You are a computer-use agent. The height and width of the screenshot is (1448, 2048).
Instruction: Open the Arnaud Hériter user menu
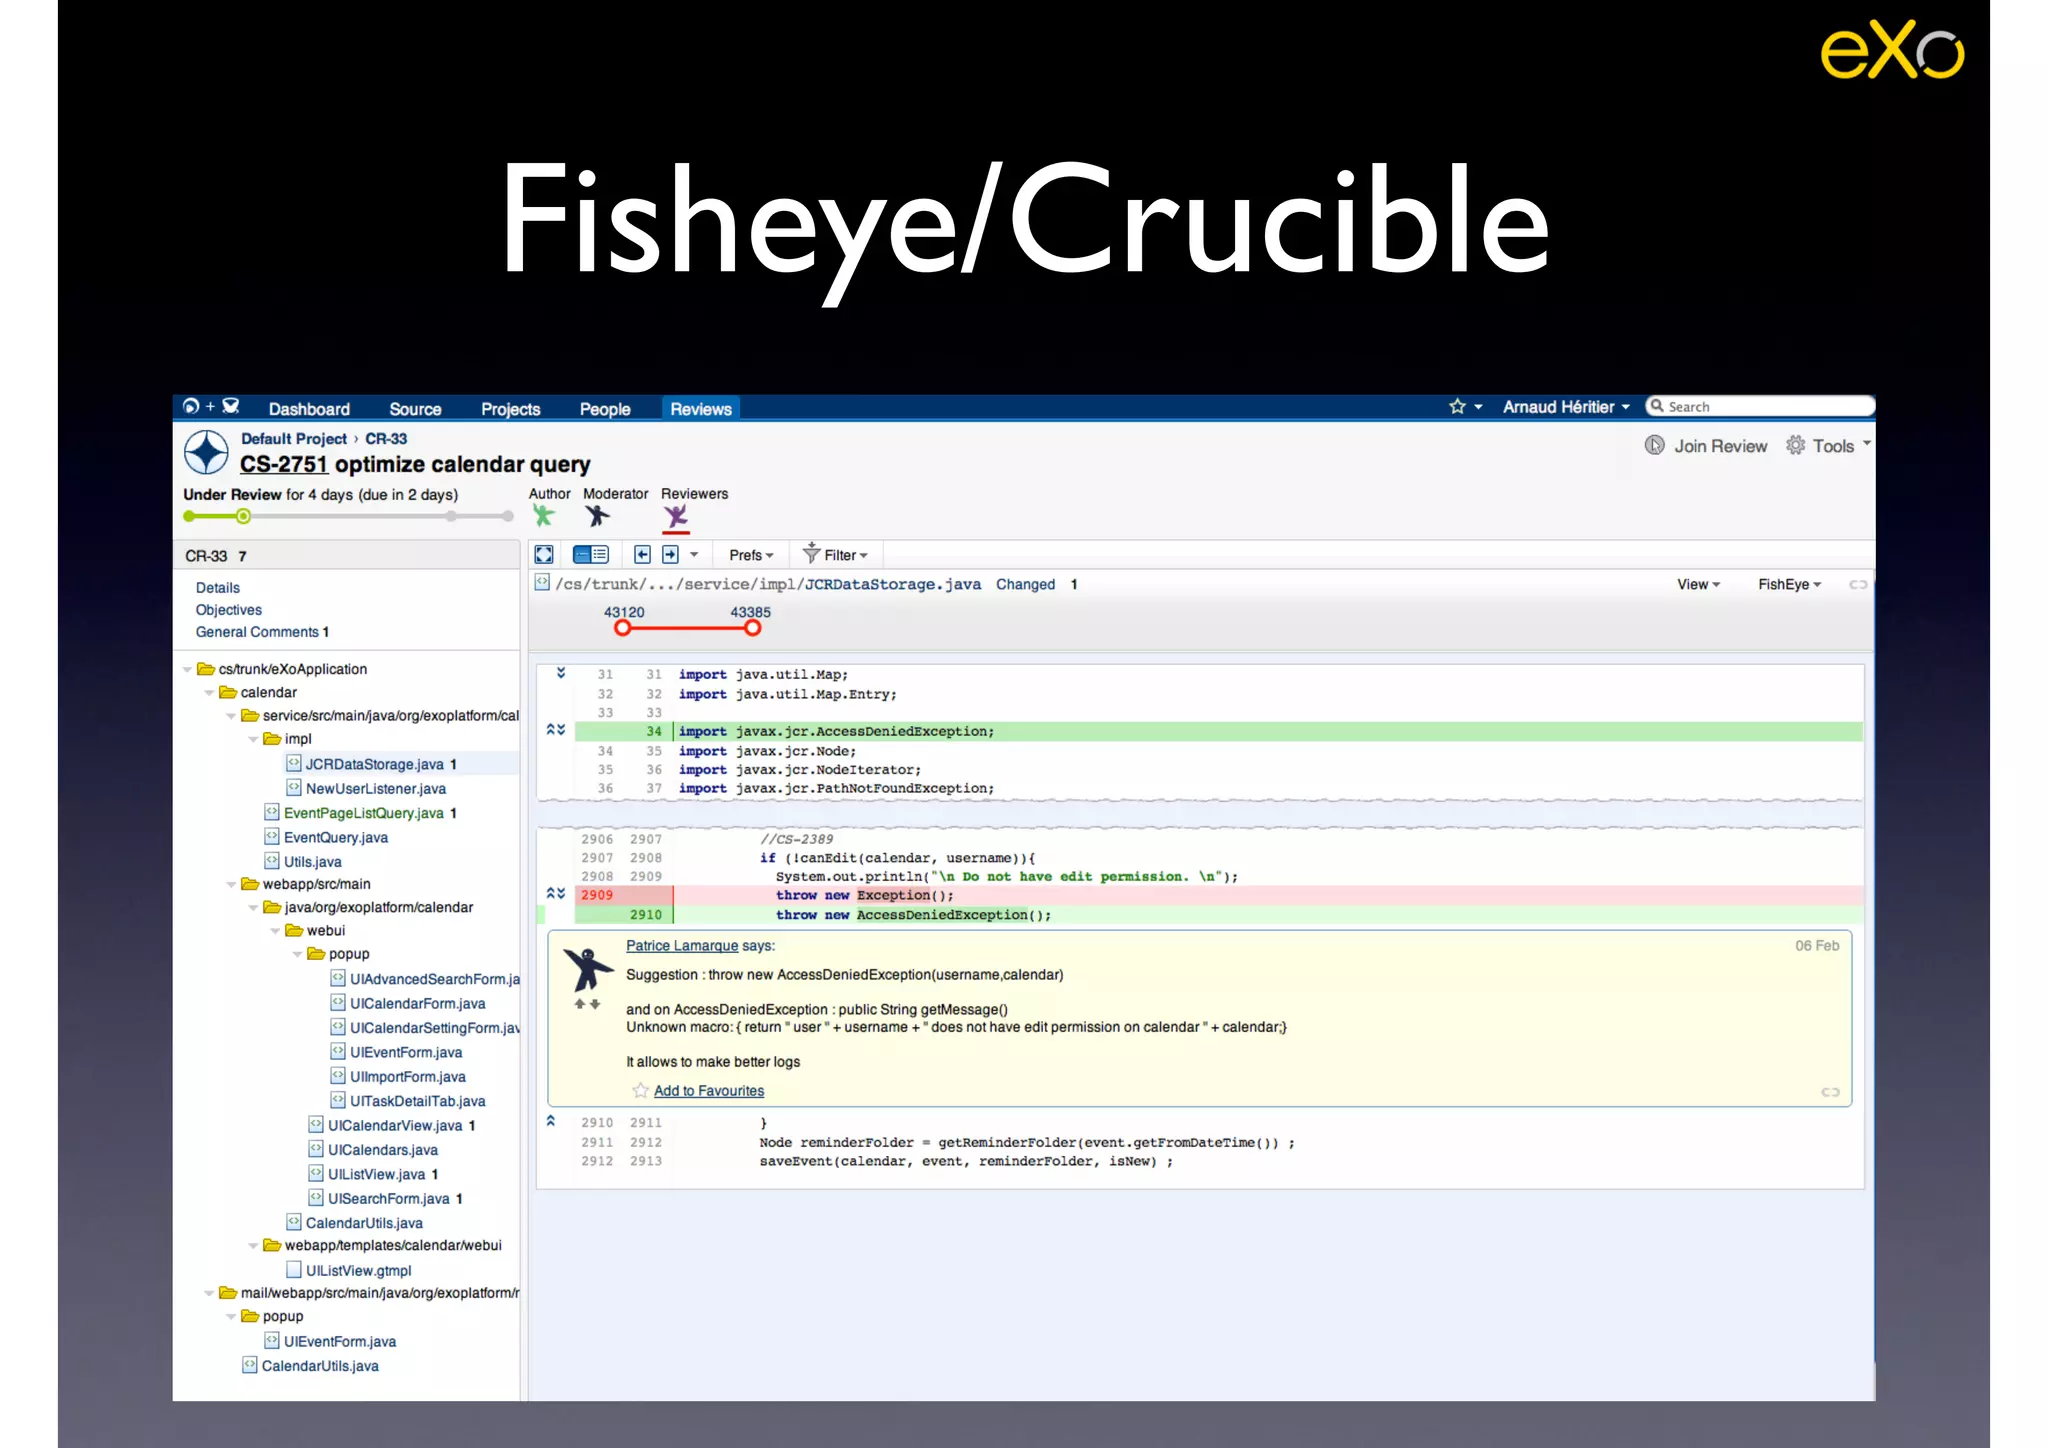point(1566,407)
